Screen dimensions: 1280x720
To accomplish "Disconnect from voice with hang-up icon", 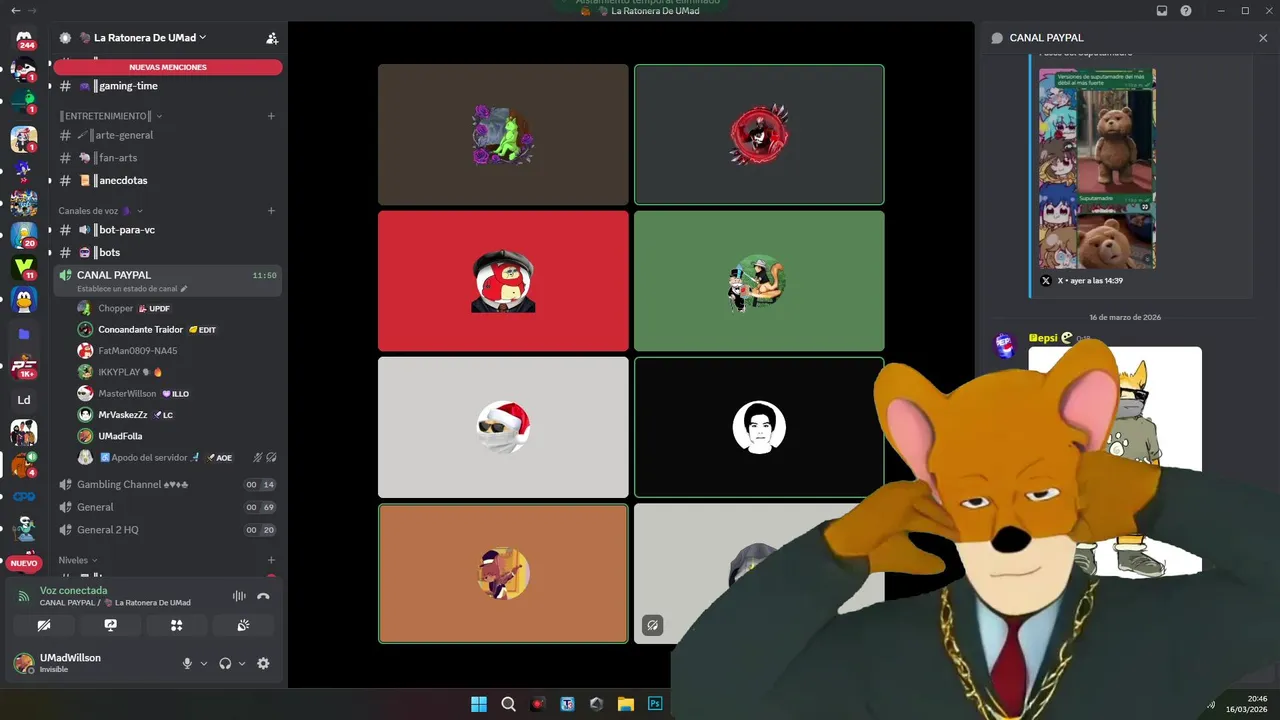I will click(x=263, y=596).
